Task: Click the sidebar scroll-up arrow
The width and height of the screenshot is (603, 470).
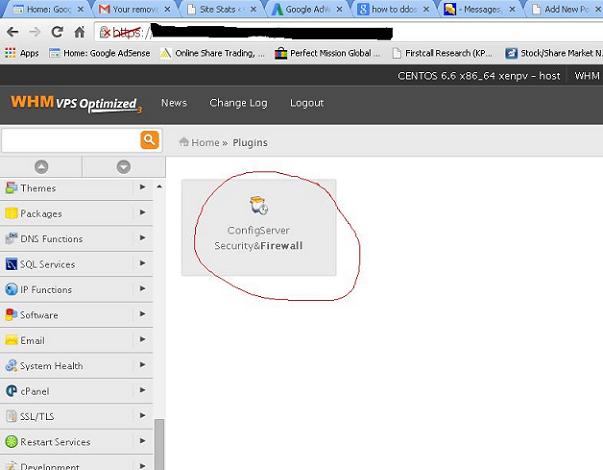Action: click(159, 187)
